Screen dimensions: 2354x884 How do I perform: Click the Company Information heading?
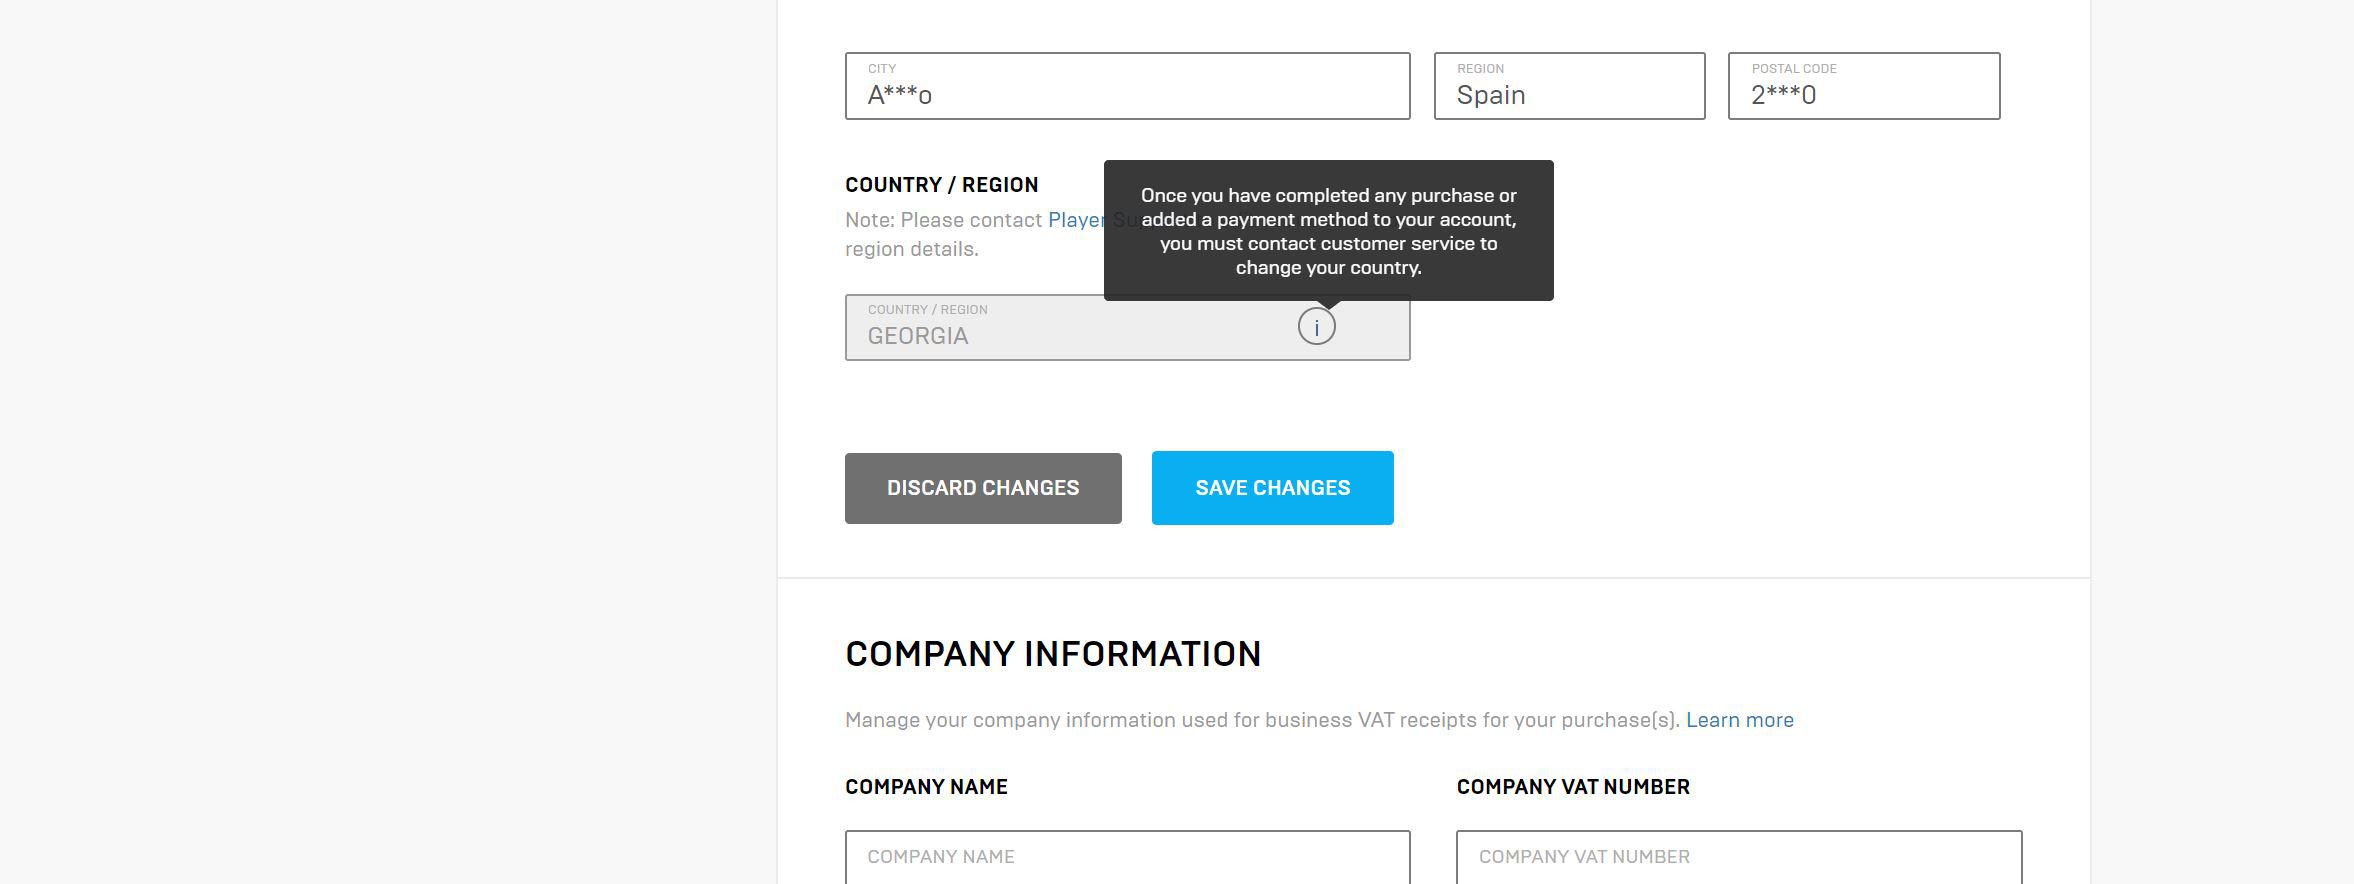pos(1052,654)
